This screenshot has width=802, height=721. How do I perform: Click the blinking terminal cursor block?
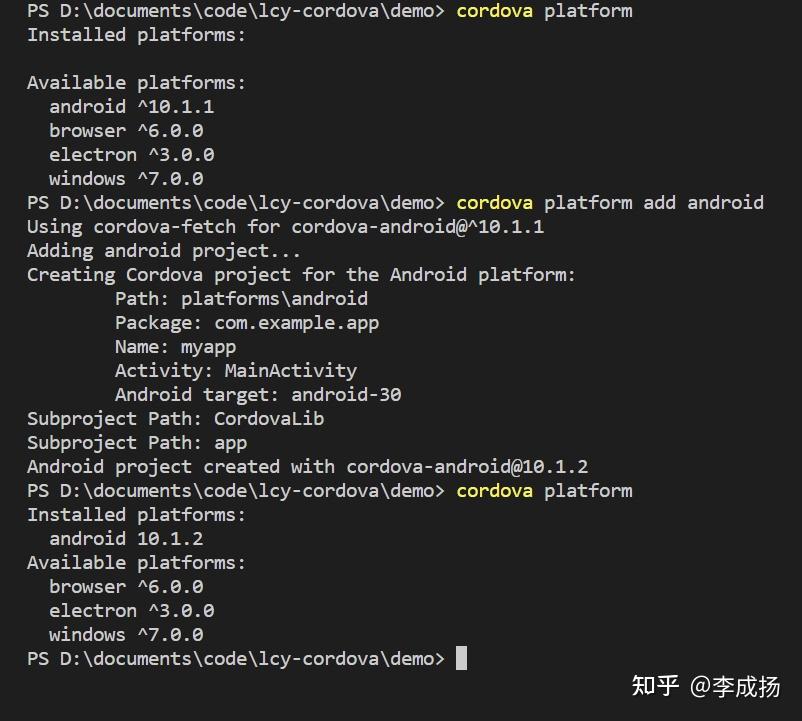click(461, 658)
